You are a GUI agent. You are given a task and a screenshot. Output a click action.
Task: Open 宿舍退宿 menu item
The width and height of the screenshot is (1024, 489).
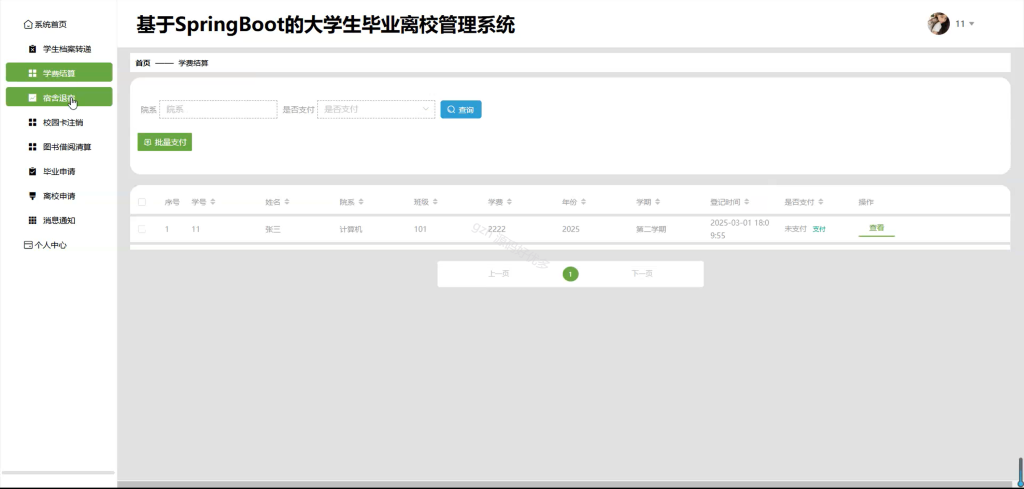click(x=59, y=97)
